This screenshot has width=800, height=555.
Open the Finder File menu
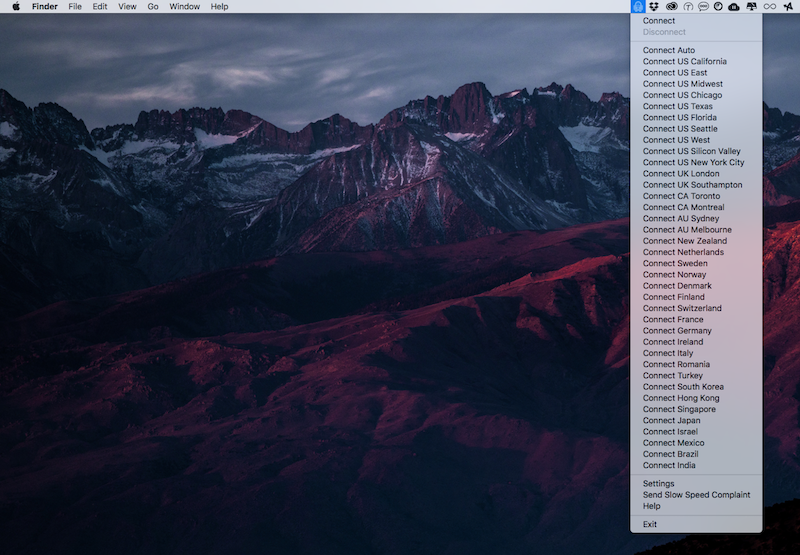[75, 6]
